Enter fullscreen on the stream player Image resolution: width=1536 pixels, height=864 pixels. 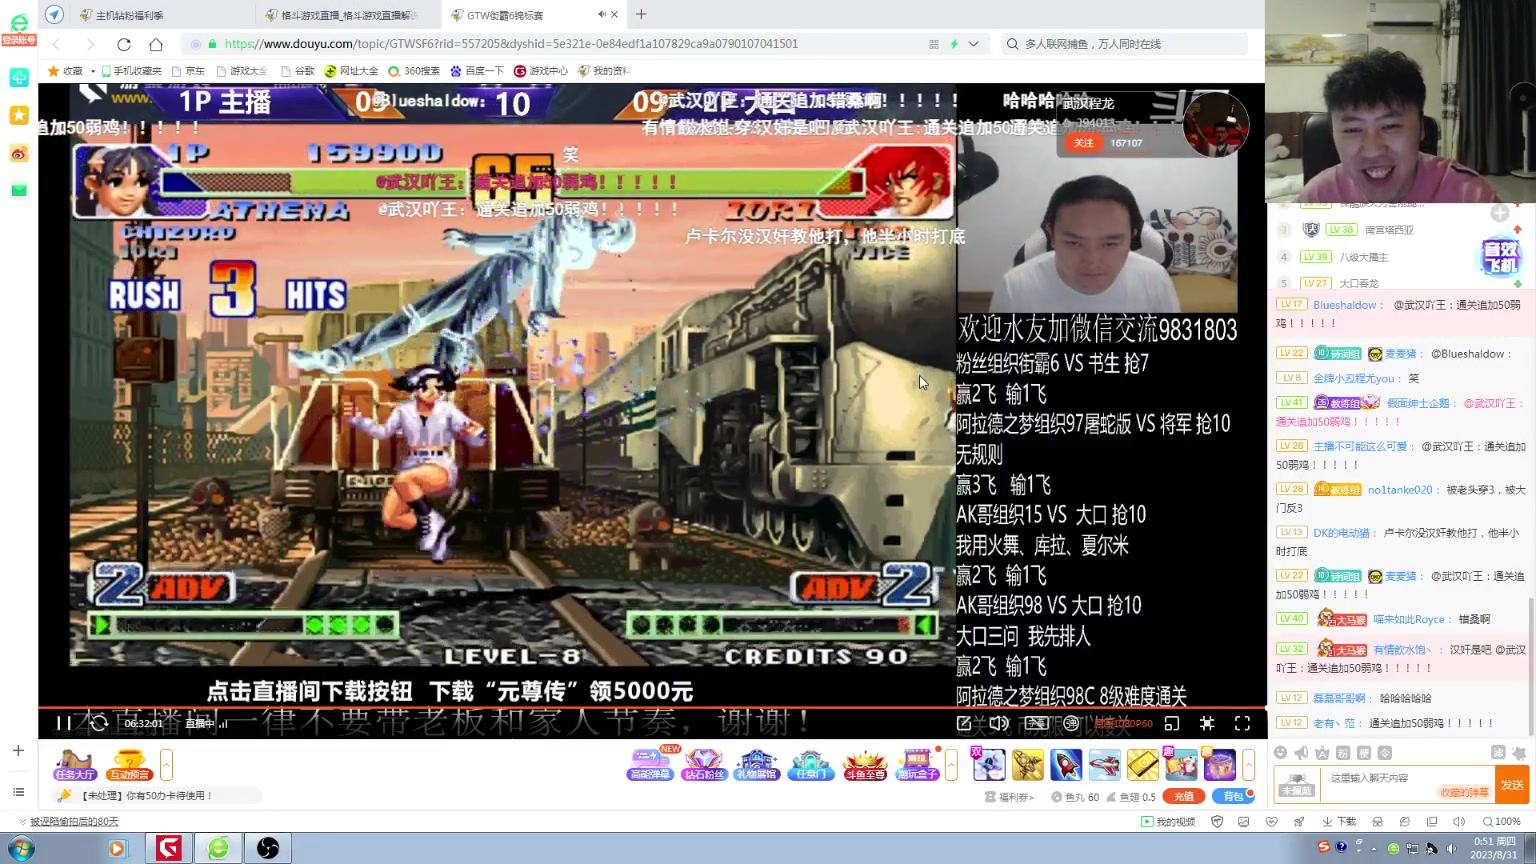tap(1242, 723)
